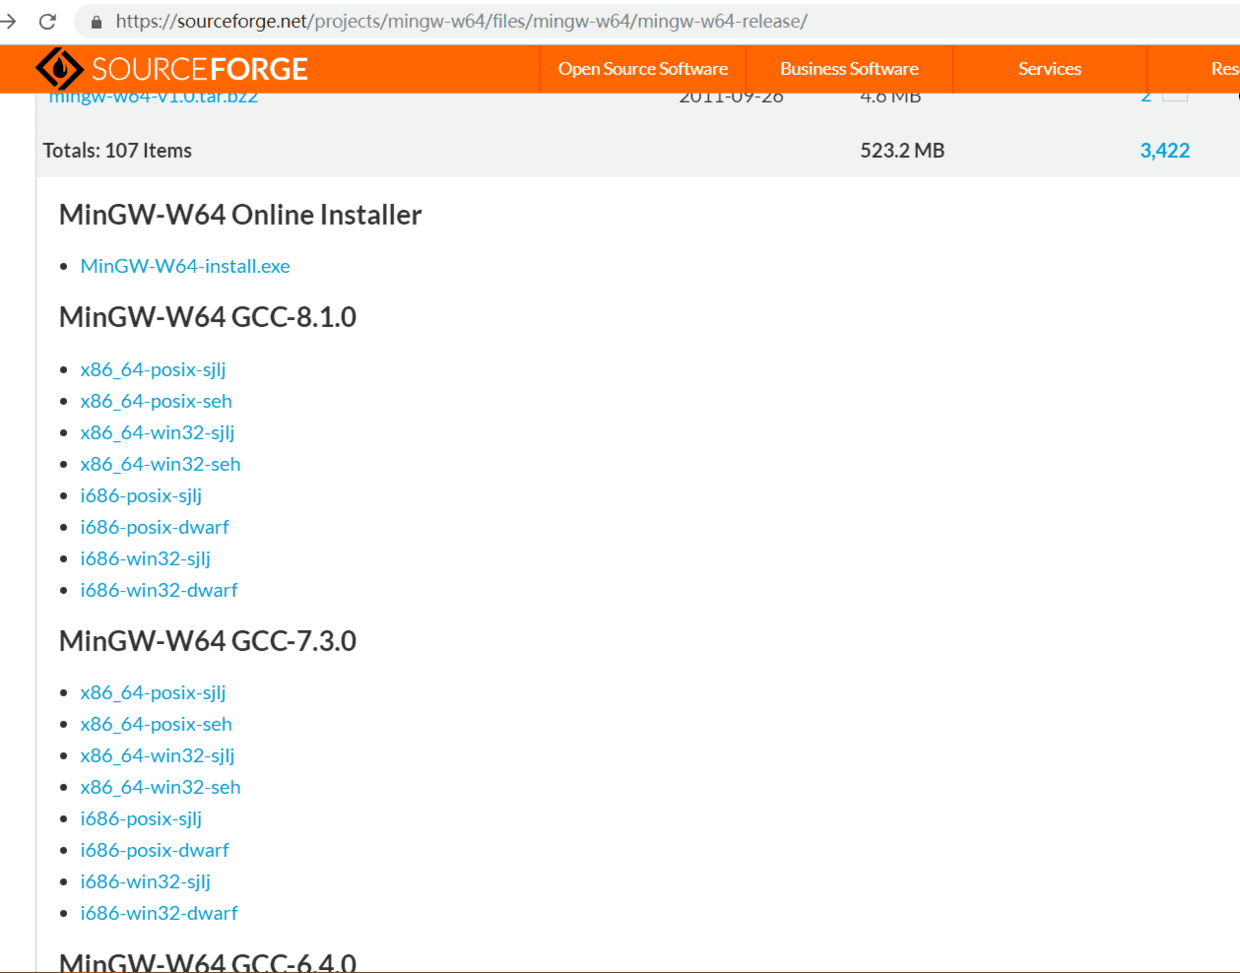Click the MinGW-W64 Online Installer heading
Image resolution: width=1240 pixels, height=973 pixels.
click(x=240, y=215)
